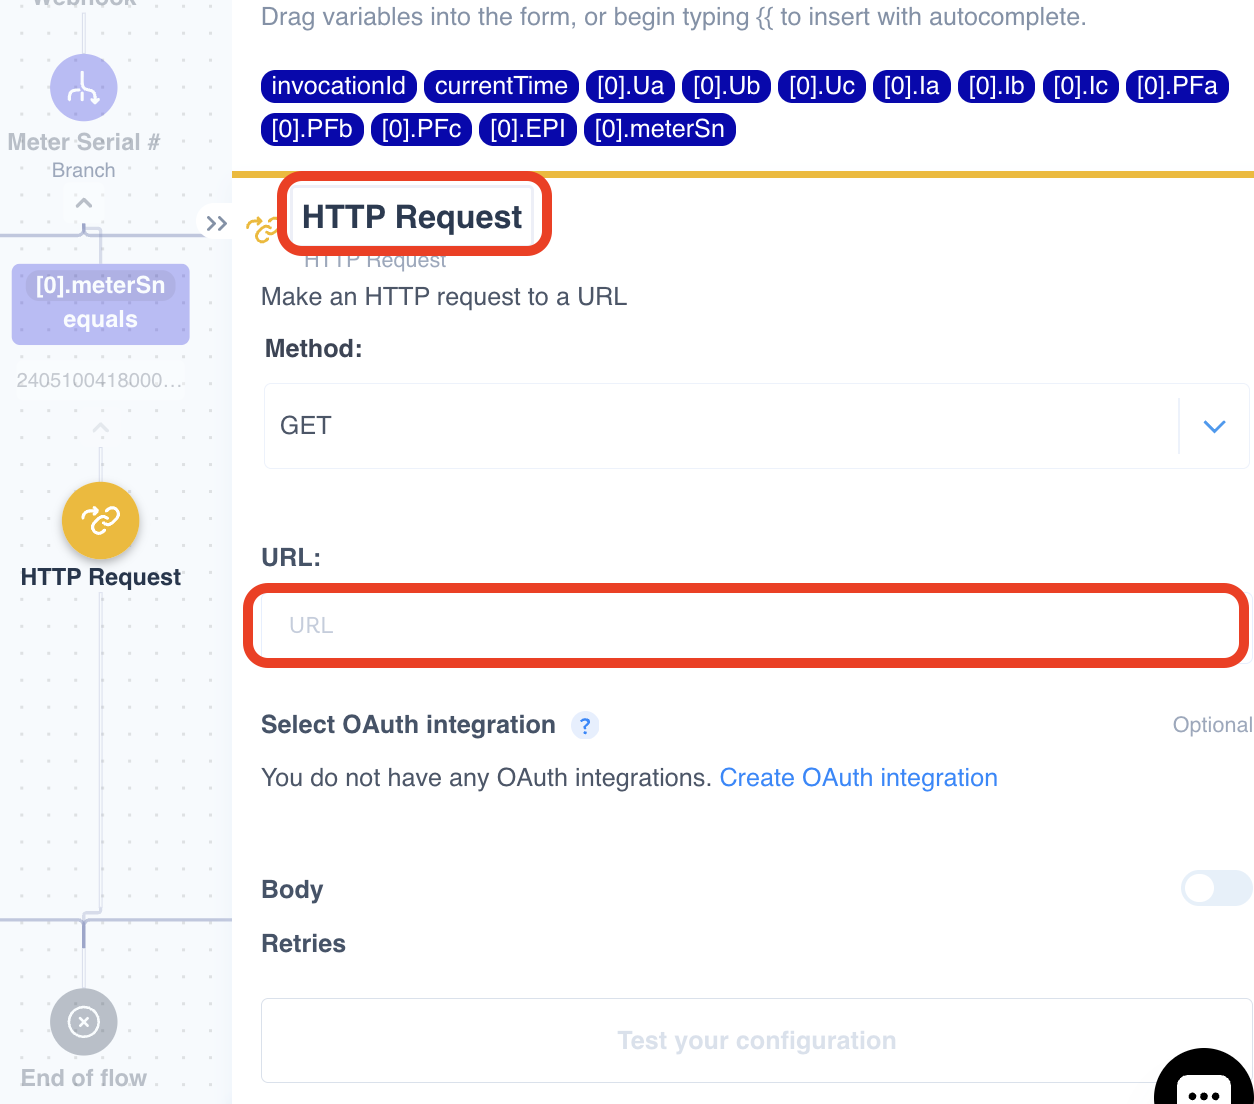This screenshot has height=1104, width=1254.
Task: Select the [0].EPI variable chip
Action: 527,129
